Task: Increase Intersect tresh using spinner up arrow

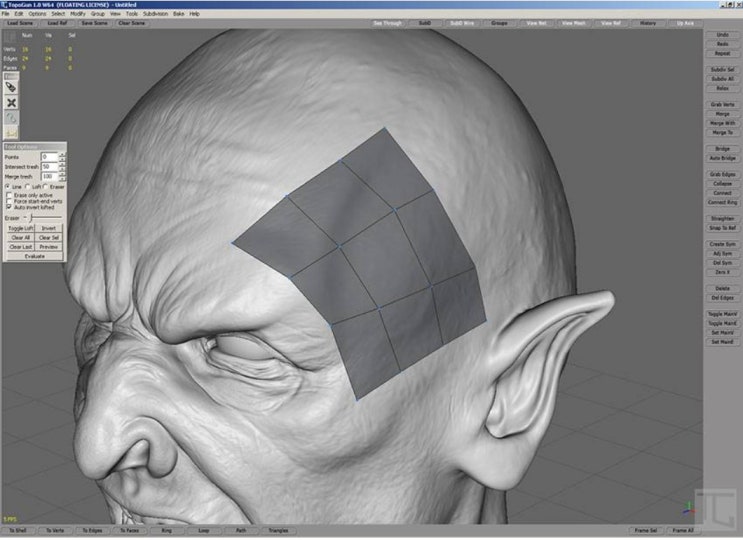Action: tap(62, 164)
